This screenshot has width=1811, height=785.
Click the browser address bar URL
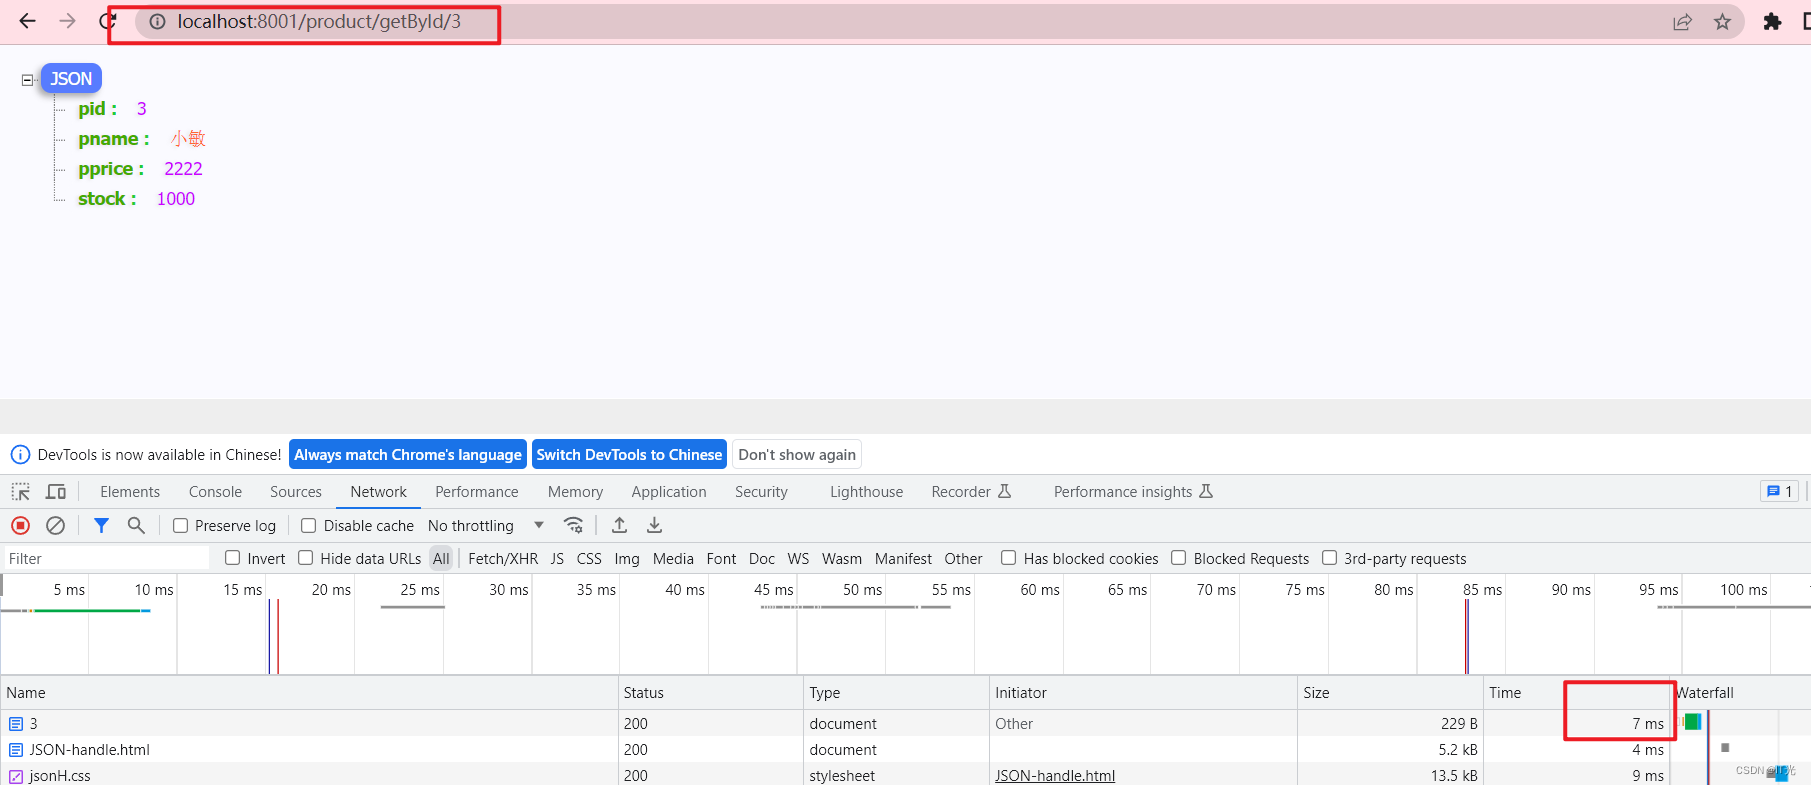coord(319,22)
